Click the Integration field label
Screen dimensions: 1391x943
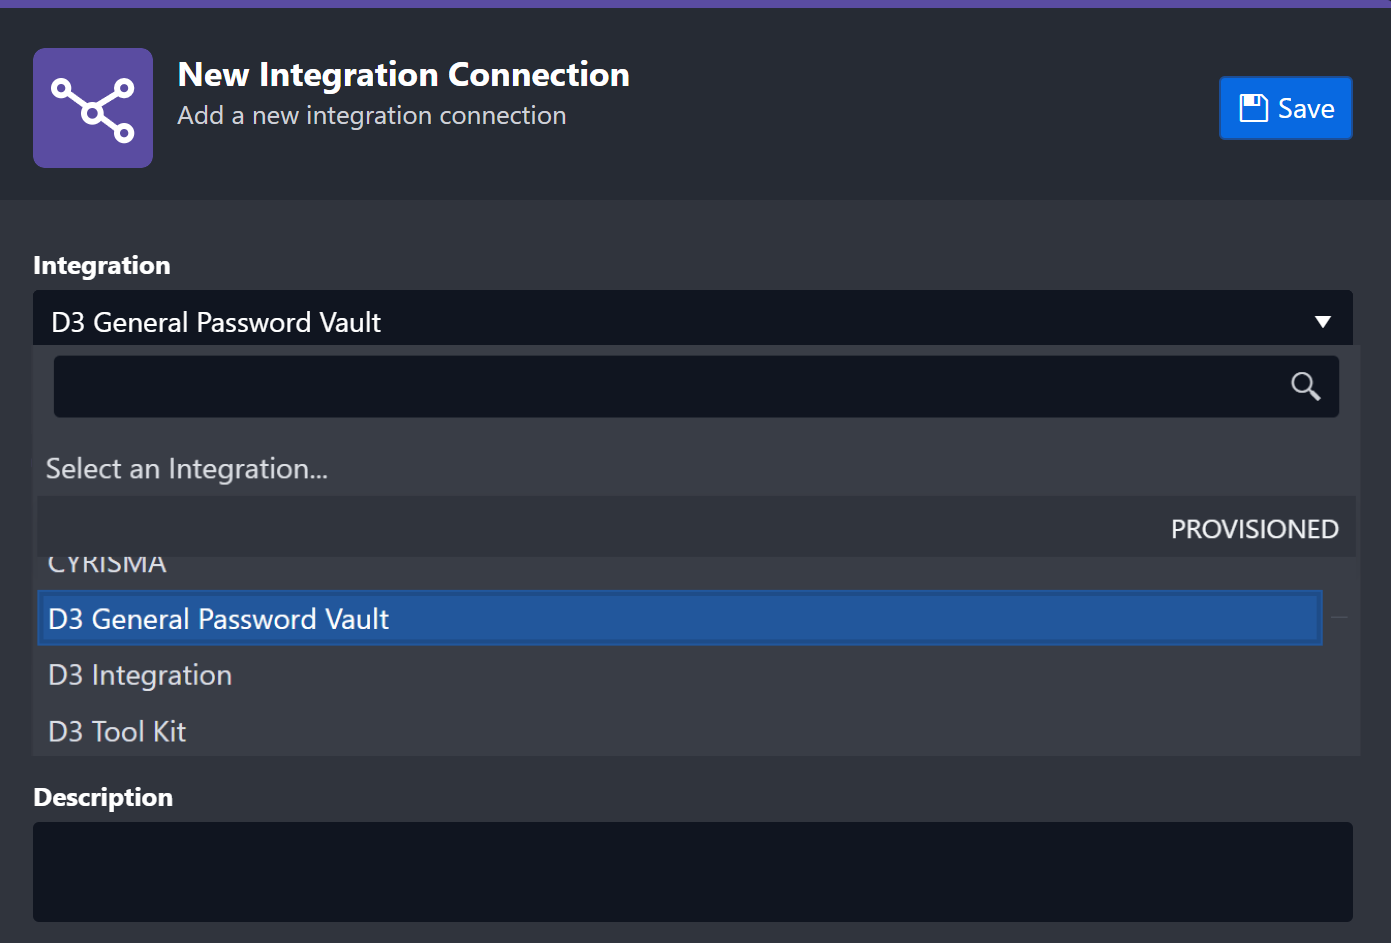click(102, 265)
